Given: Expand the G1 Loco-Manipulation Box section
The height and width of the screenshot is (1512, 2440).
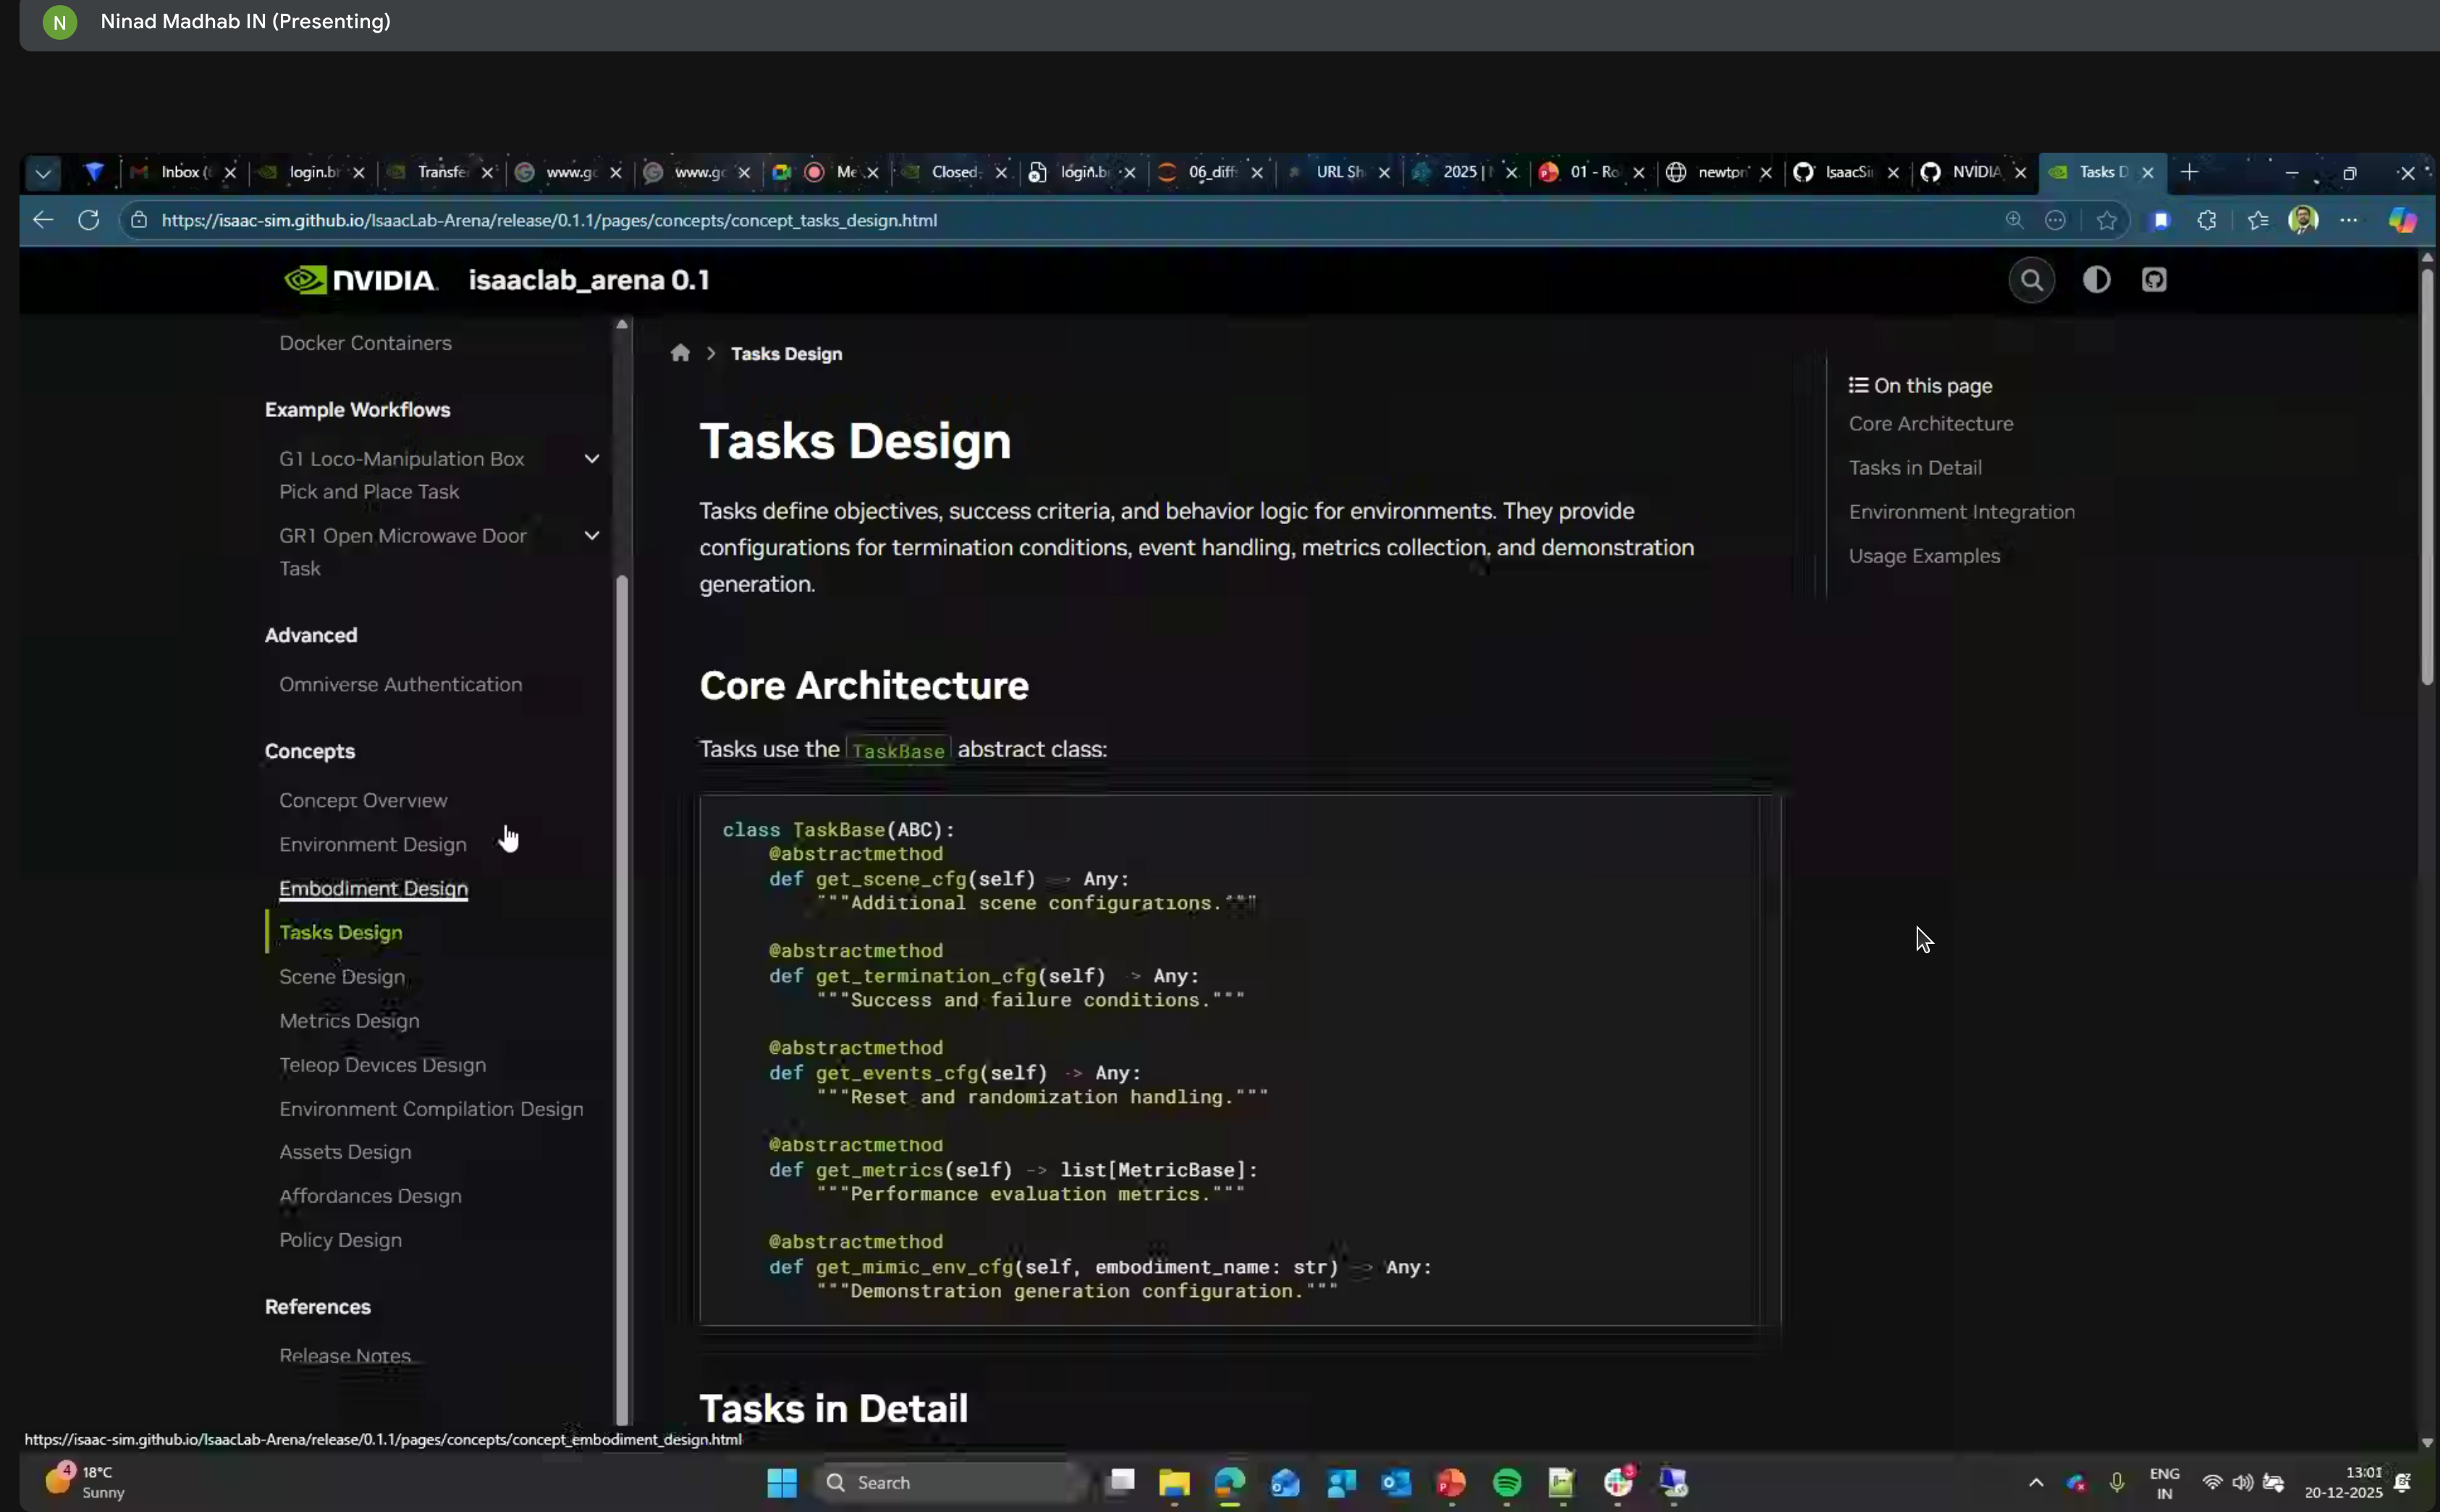Looking at the screenshot, I should 591,458.
